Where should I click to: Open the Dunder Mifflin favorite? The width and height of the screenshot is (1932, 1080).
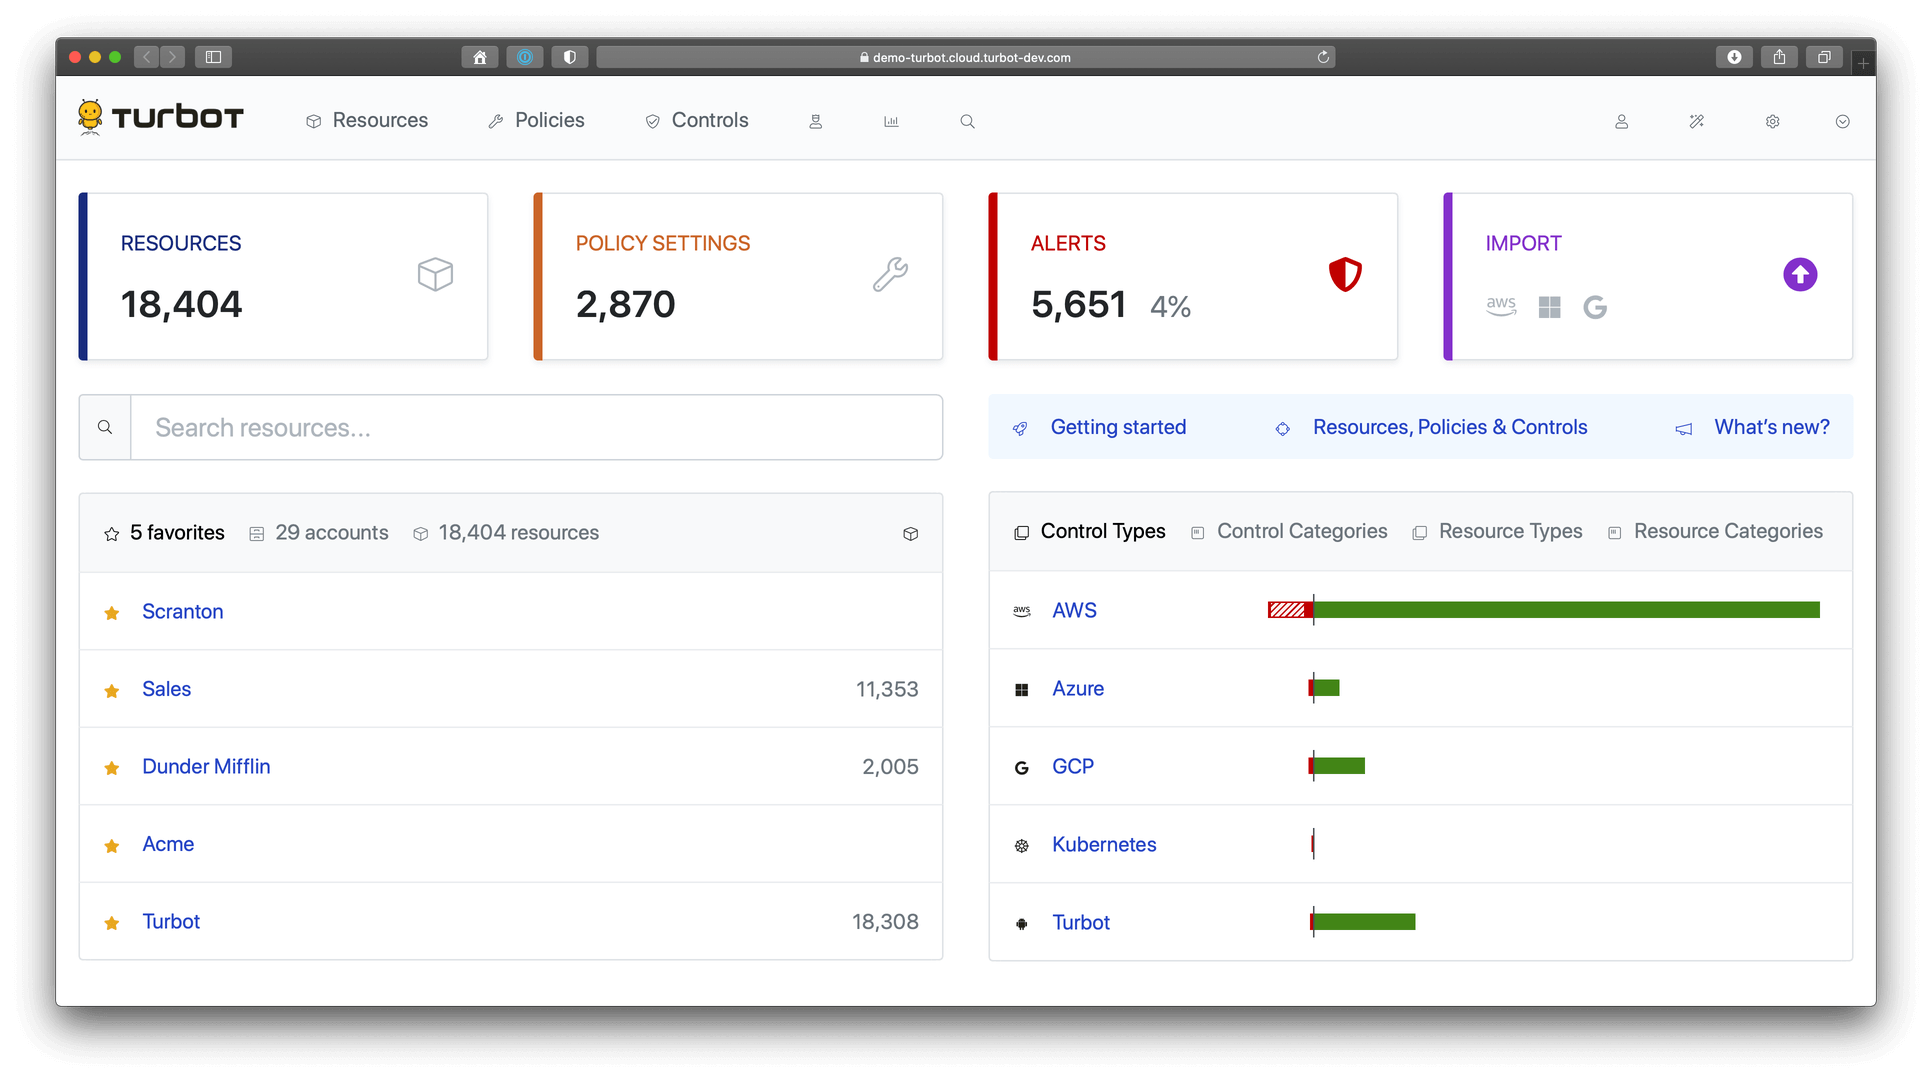[x=206, y=766]
